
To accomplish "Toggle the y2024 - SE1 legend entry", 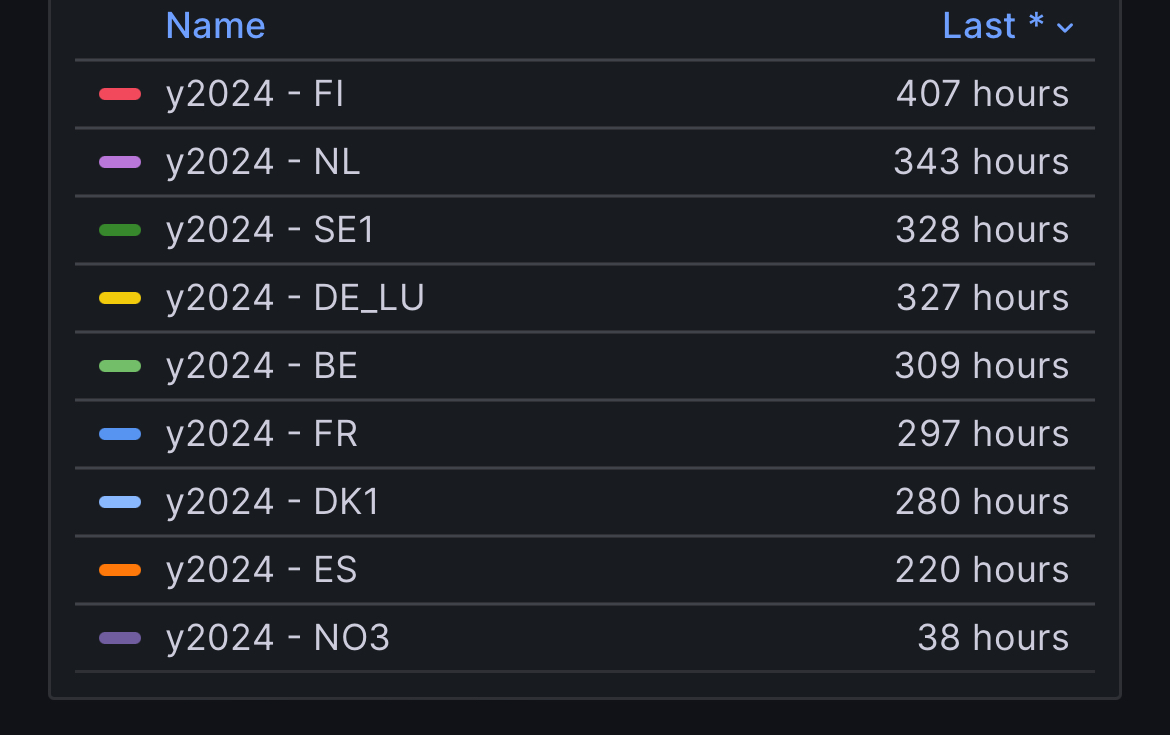I will (270, 230).
